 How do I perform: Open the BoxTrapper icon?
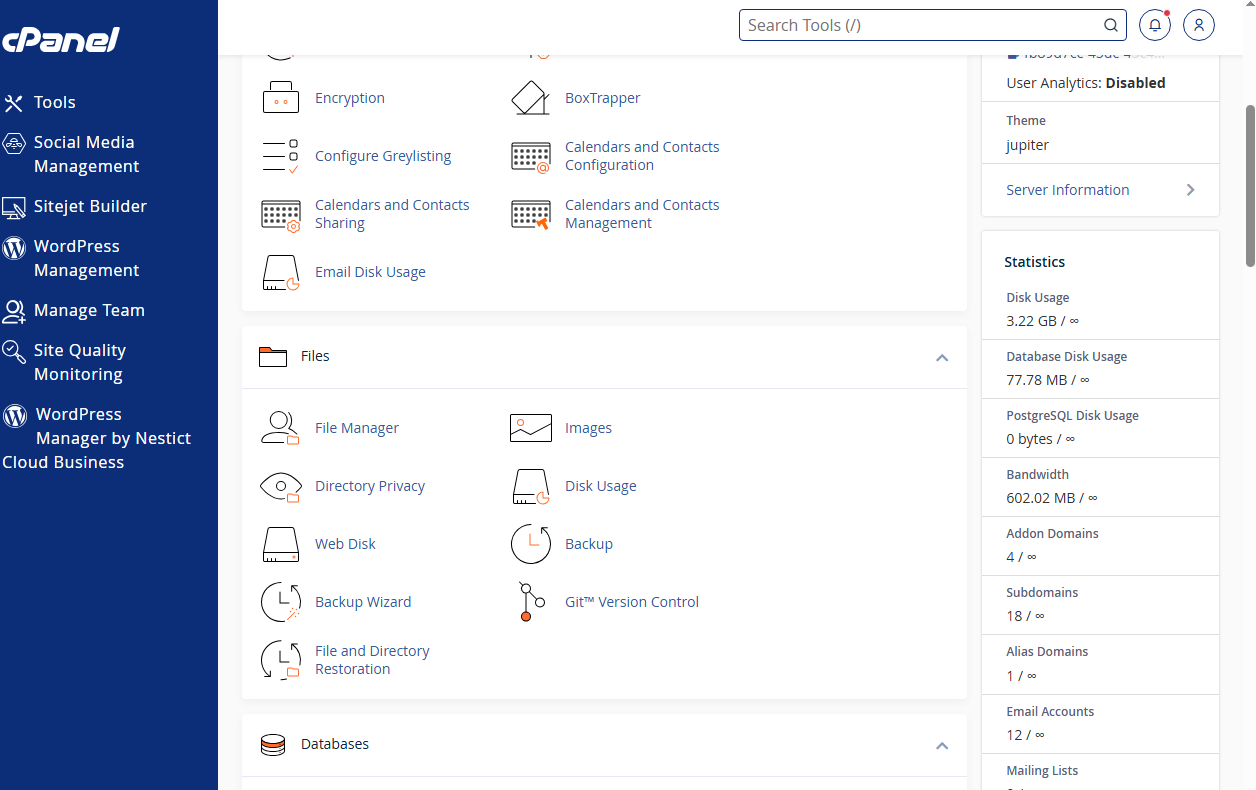(530, 98)
